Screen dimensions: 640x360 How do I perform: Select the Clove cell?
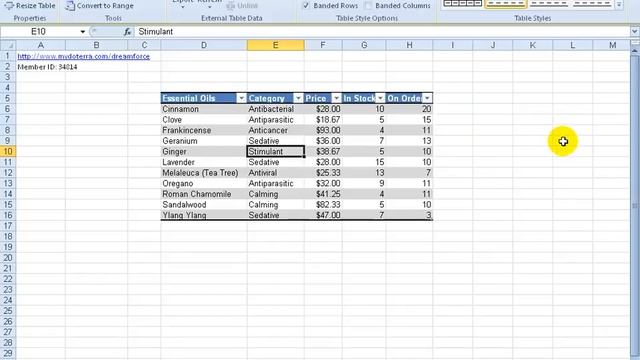(x=204, y=119)
